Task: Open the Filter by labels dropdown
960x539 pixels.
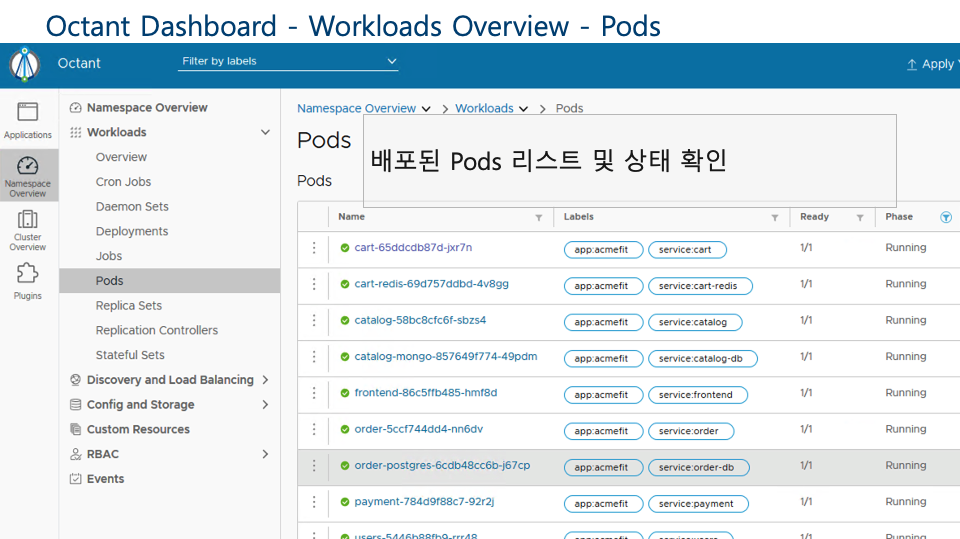Action: point(288,61)
